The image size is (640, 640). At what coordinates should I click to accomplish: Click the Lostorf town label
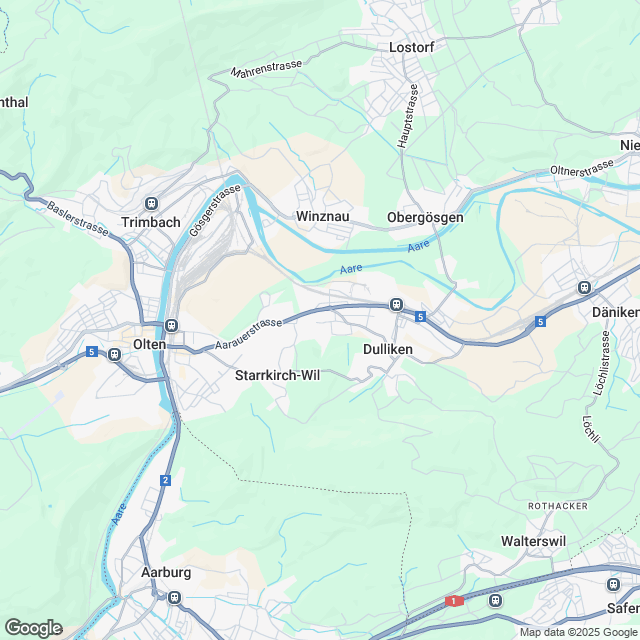[x=411, y=47]
